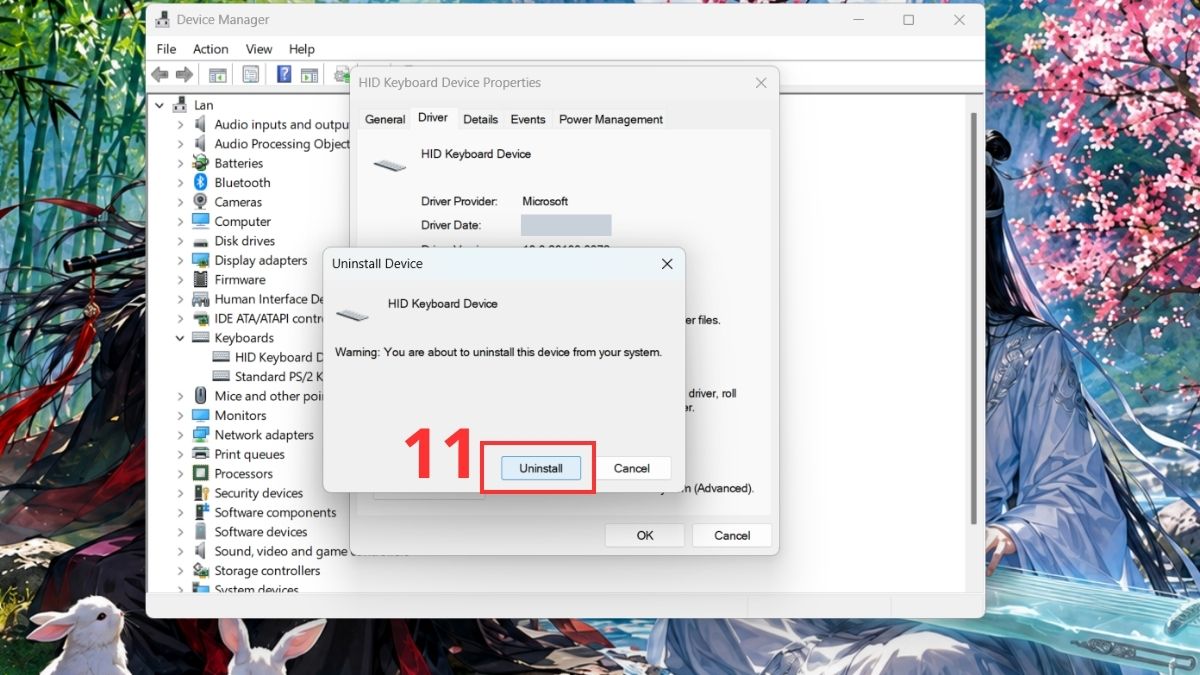The width and height of the screenshot is (1200, 675).
Task: Expand the Audio inputs and outputs category
Action: pyautogui.click(x=180, y=125)
